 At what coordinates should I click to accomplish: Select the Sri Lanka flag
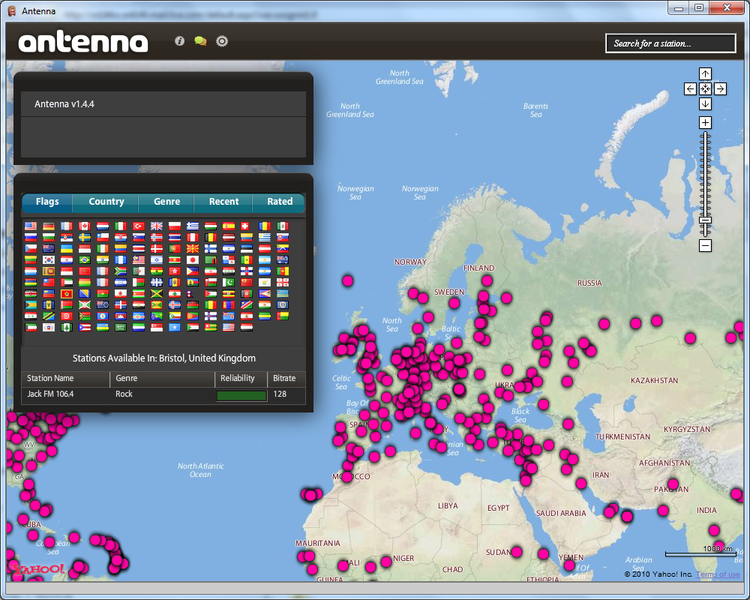pos(49,271)
